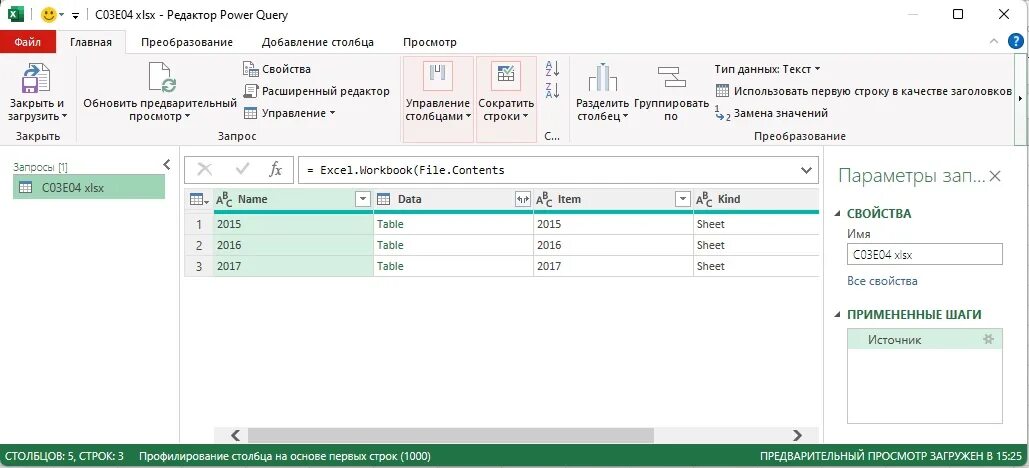1029x468 pixels.
Task: Click the horizontal scrollbar thumb
Action: pyautogui.click(x=451, y=435)
